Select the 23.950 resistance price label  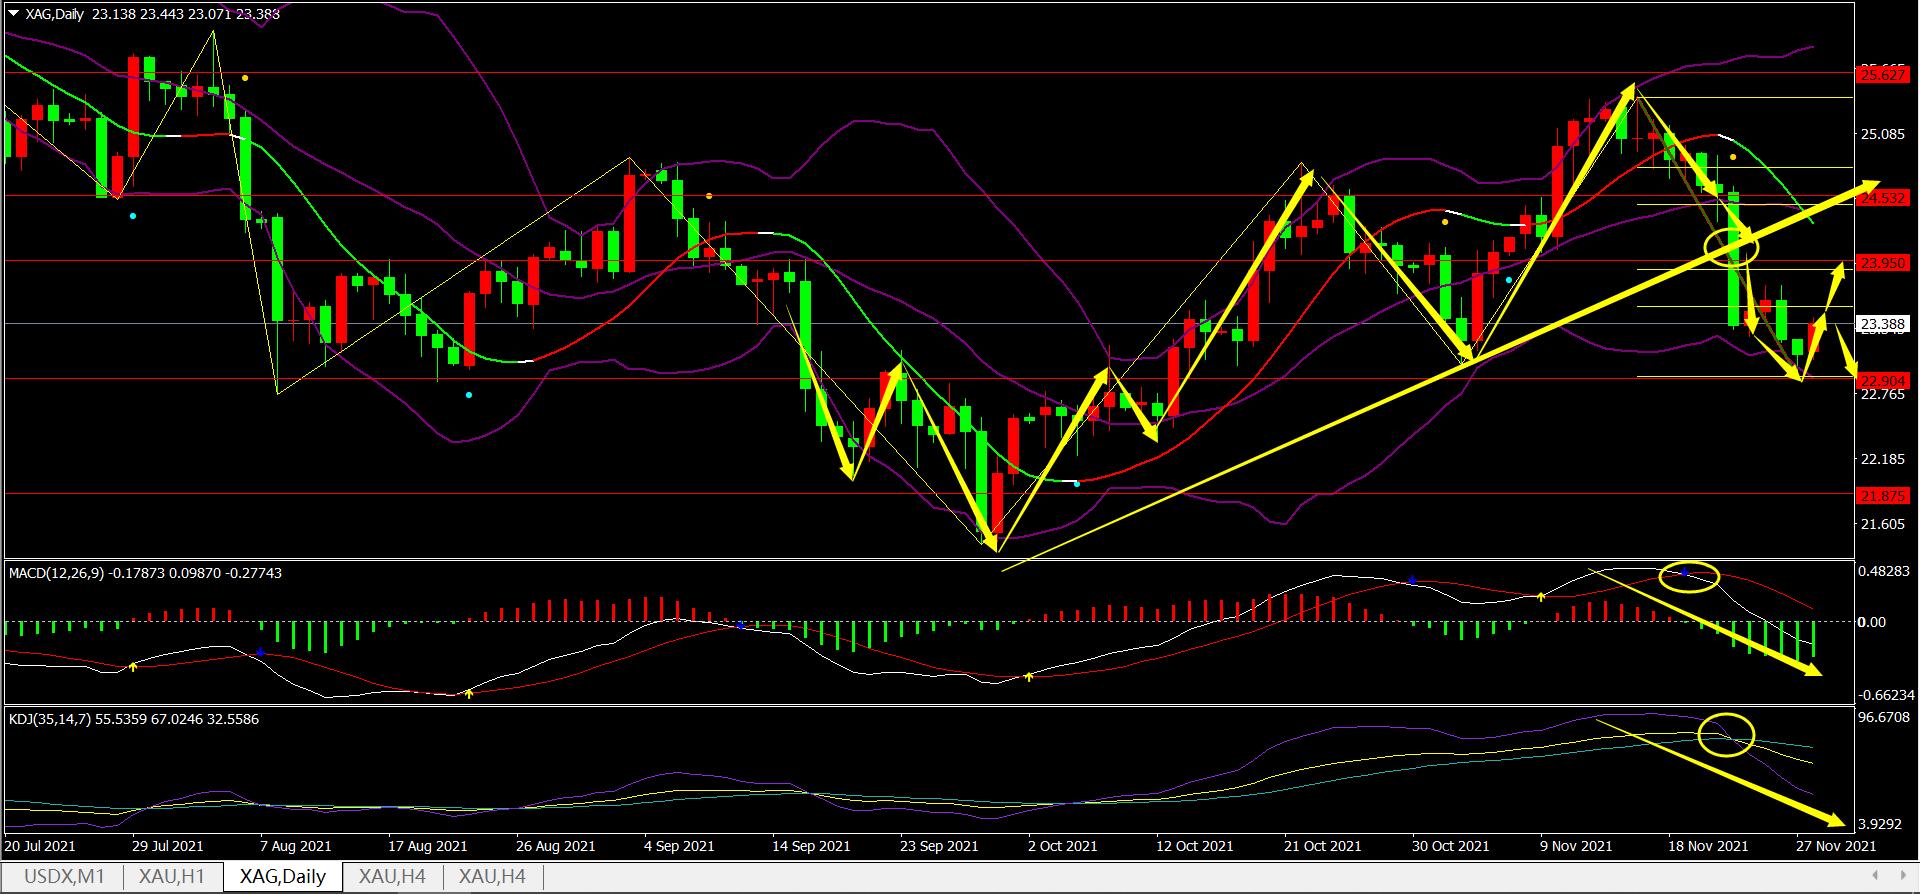tap(1881, 263)
